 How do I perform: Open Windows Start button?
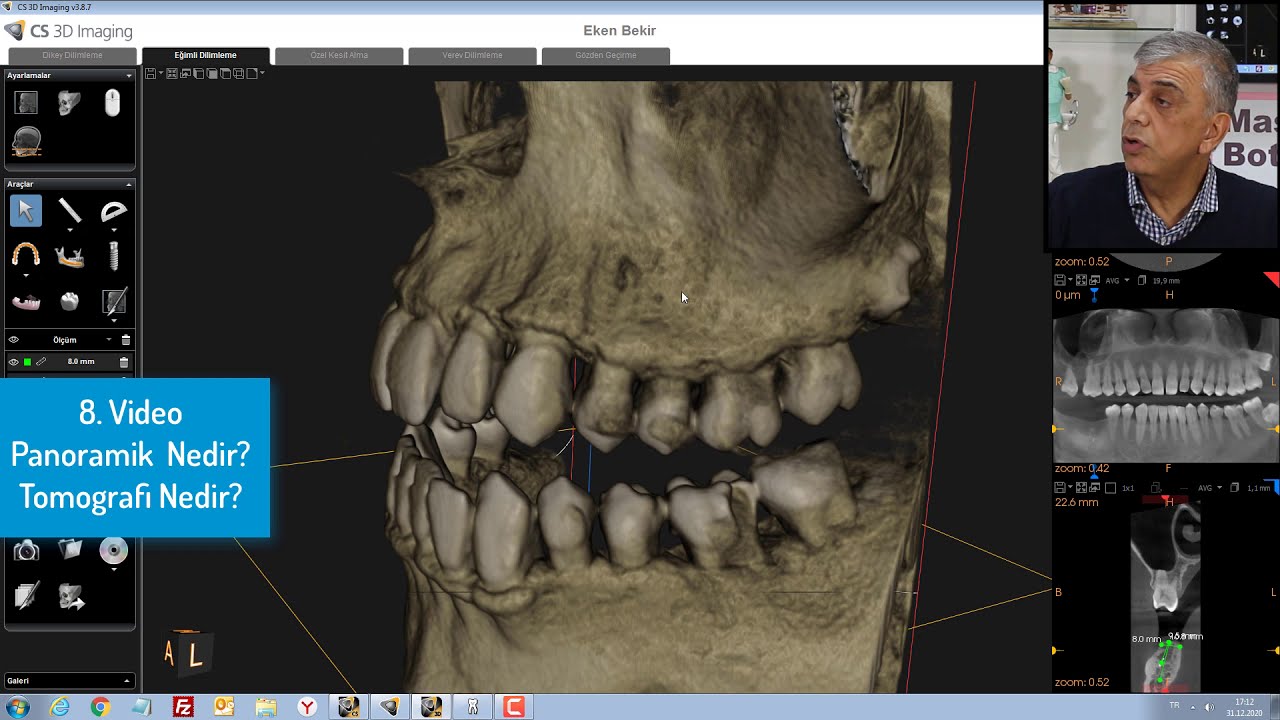point(17,707)
